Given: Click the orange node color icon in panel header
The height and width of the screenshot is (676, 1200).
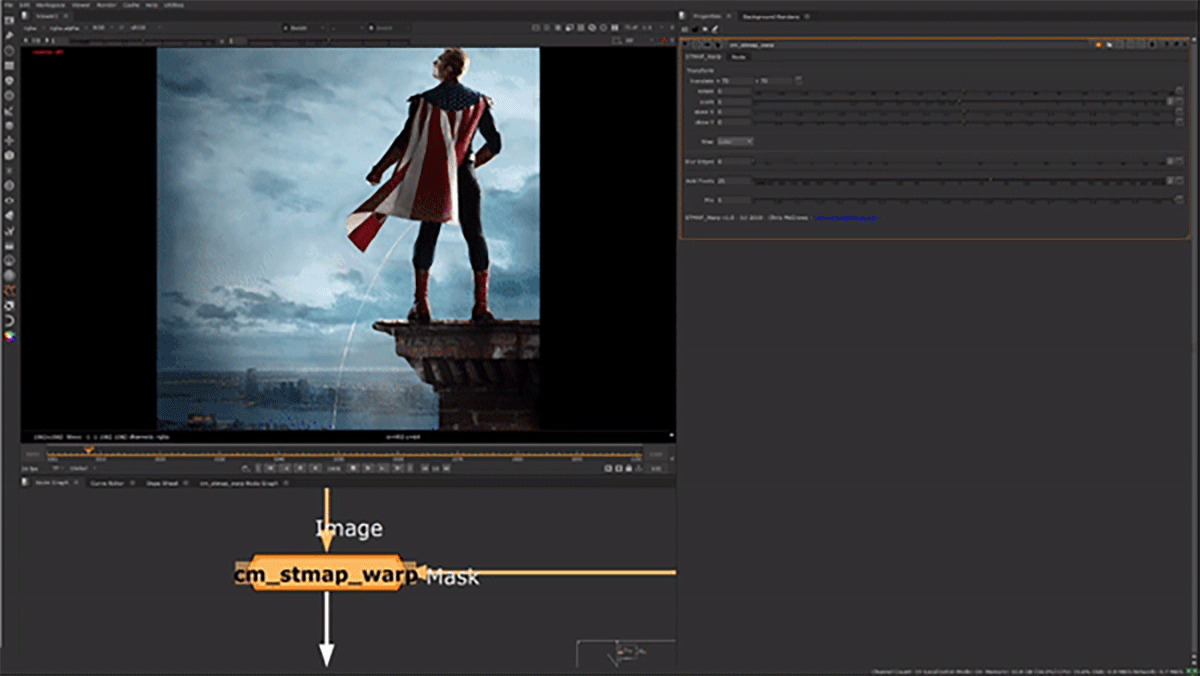Looking at the screenshot, I should 1098,45.
